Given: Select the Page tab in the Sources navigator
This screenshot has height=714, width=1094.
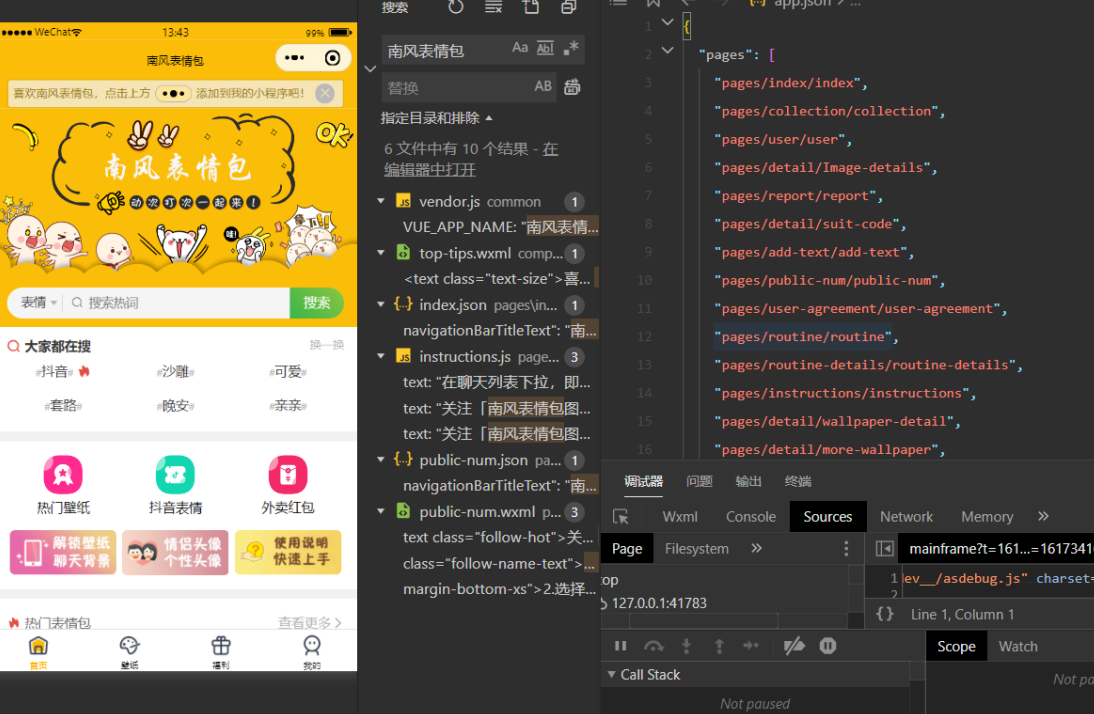Looking at the screenshot, I should pyautogui.click(x=627, y=549).
